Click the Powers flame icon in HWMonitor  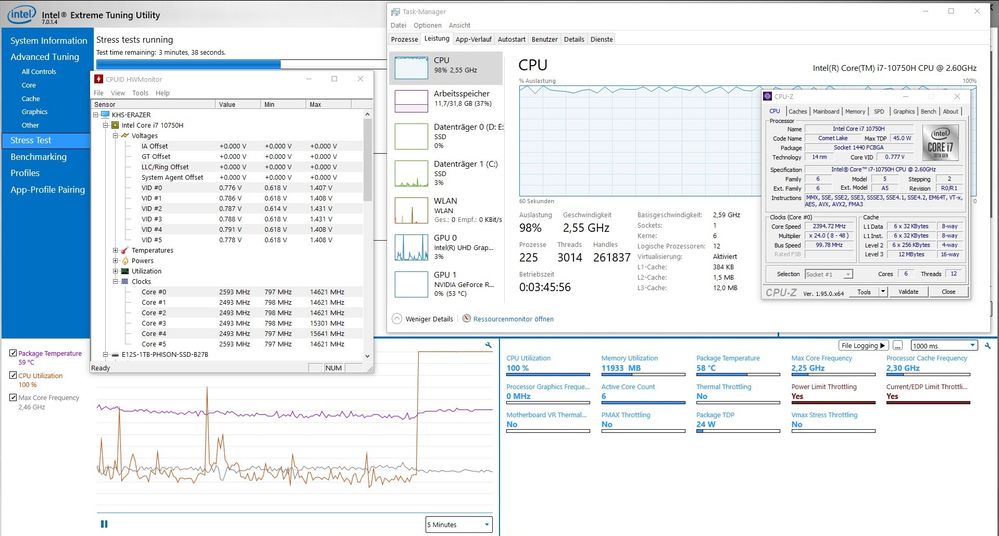(125, 261)
